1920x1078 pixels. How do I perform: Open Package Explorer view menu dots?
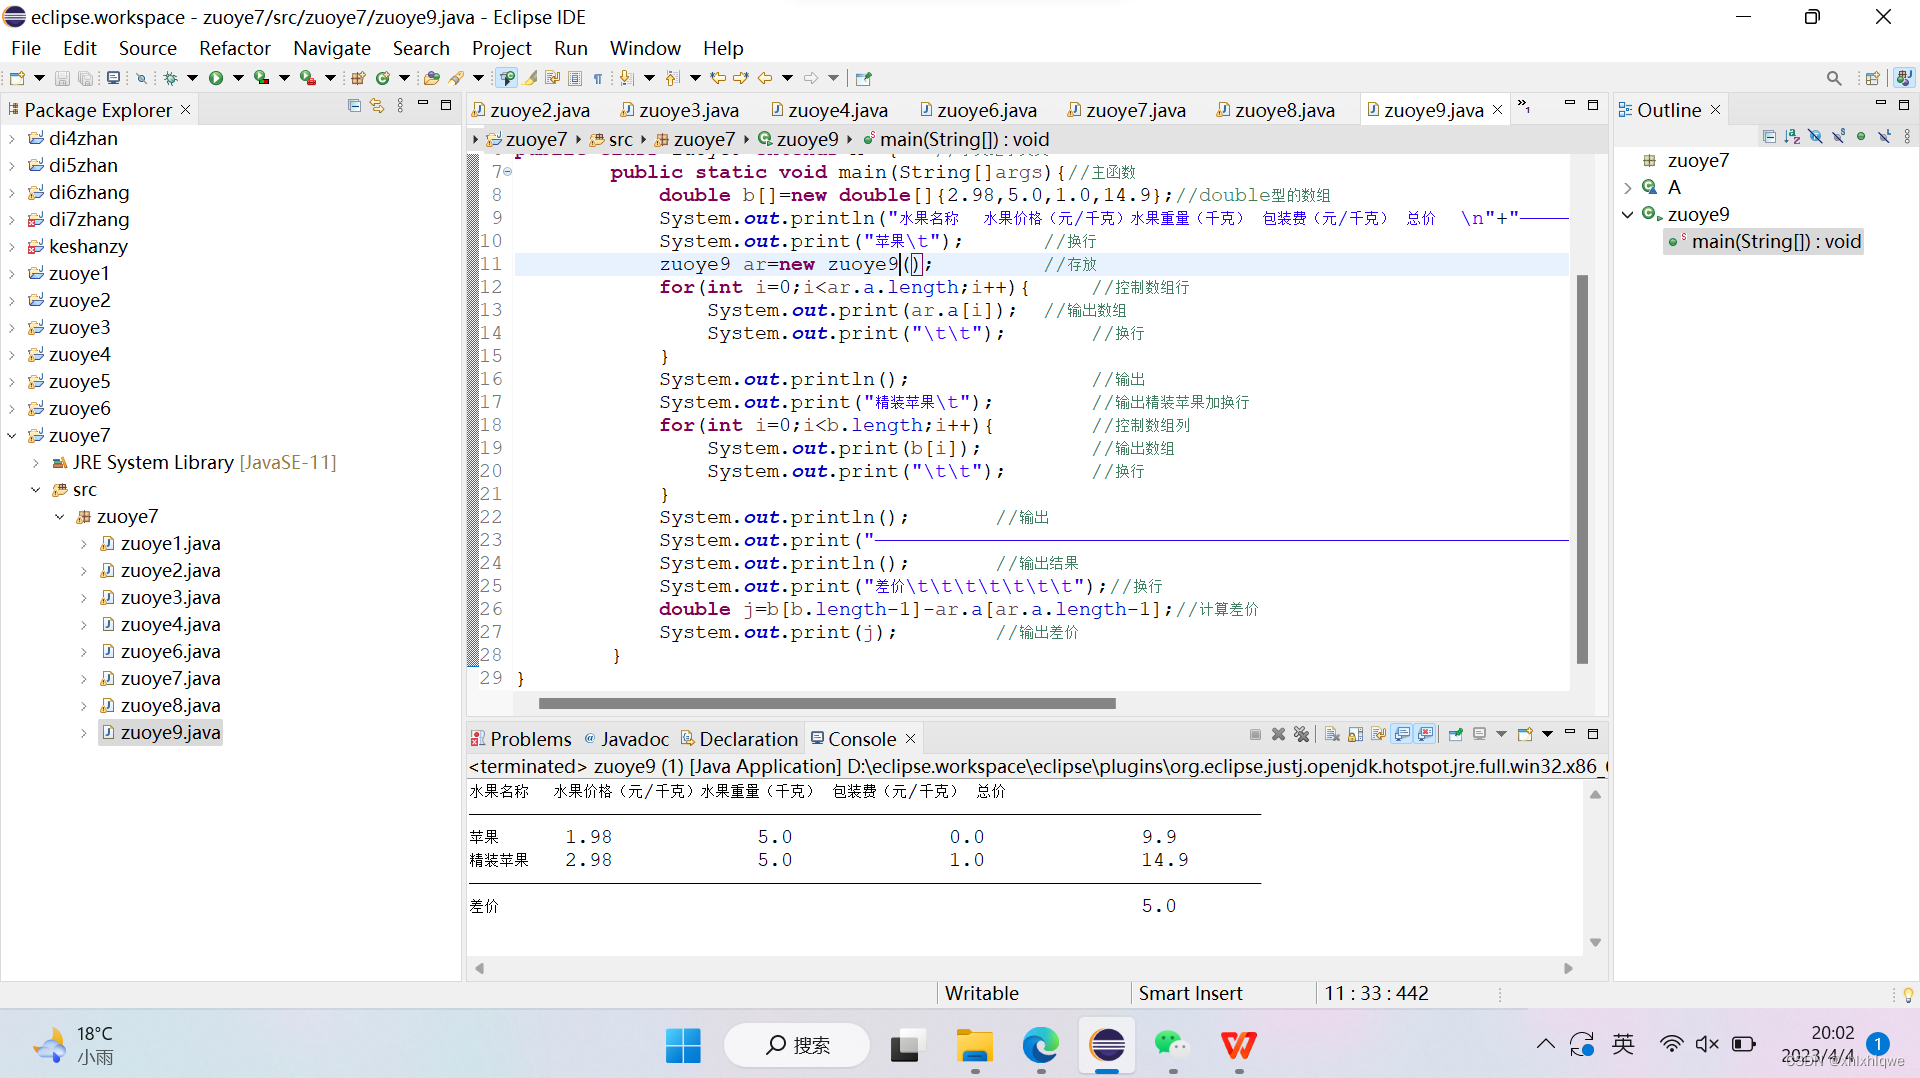[x=400, y=106]
